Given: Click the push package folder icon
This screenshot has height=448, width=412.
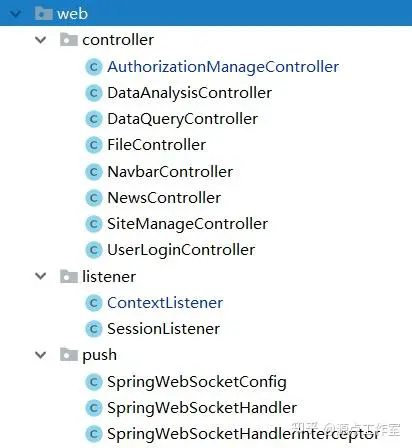Looking at the screenshot, I should pos(69,355).
